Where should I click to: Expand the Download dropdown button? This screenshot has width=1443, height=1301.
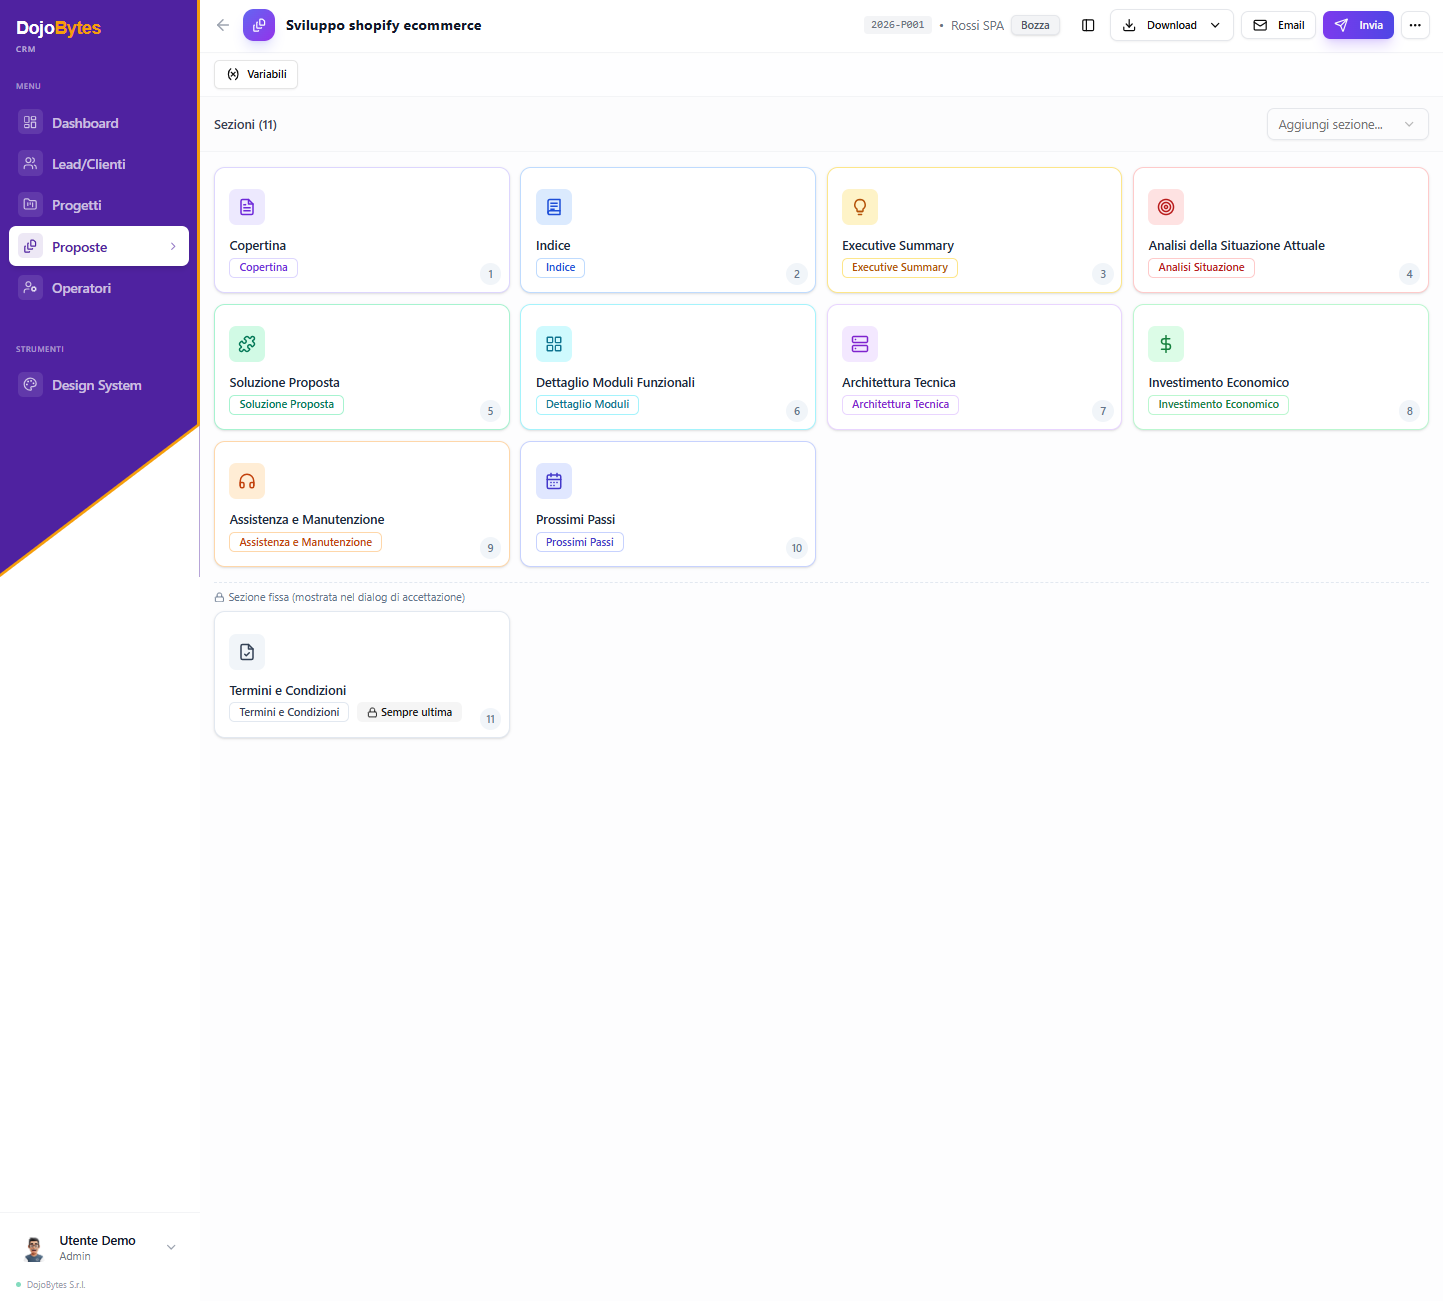pos(1171,25)
